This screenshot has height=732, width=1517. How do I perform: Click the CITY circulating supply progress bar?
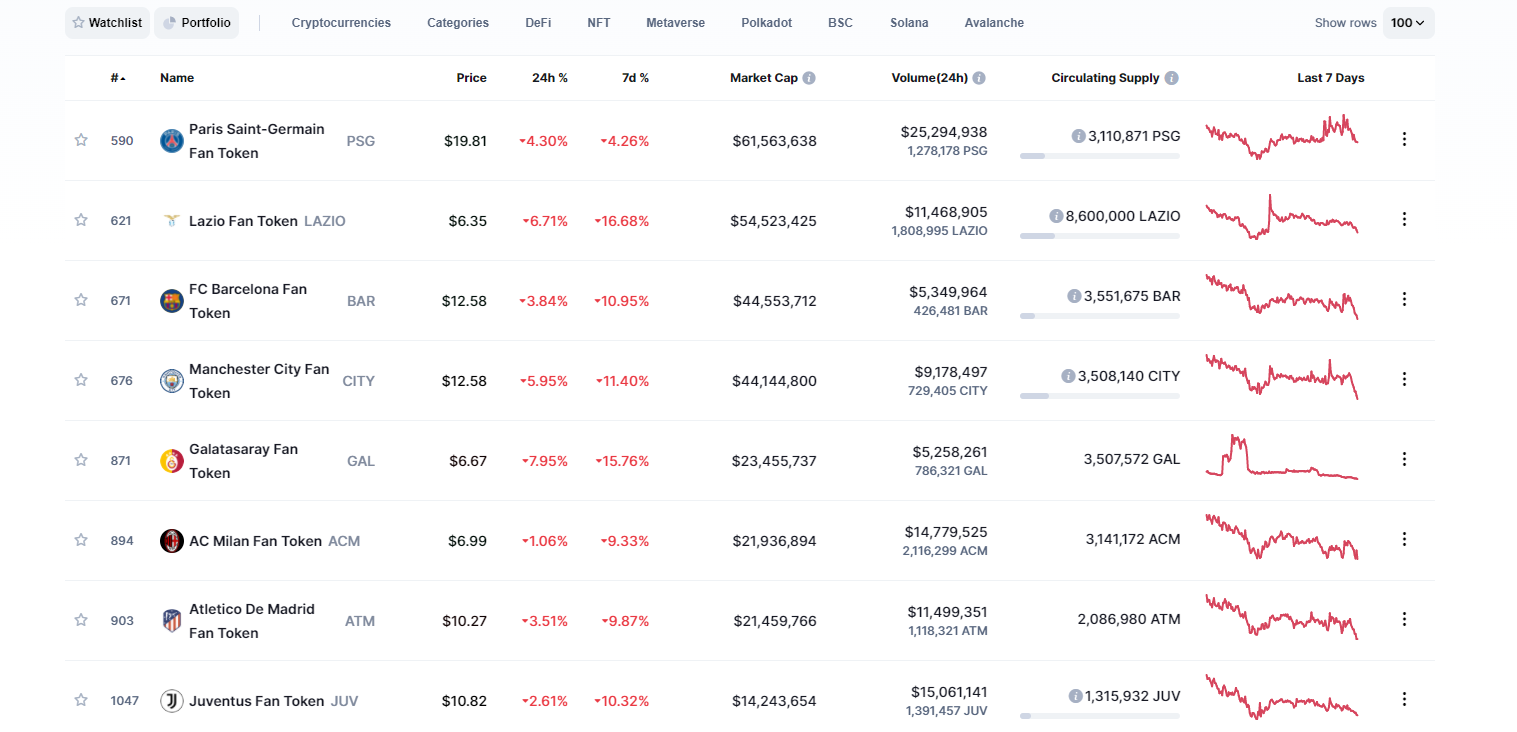pos(1100,396)
